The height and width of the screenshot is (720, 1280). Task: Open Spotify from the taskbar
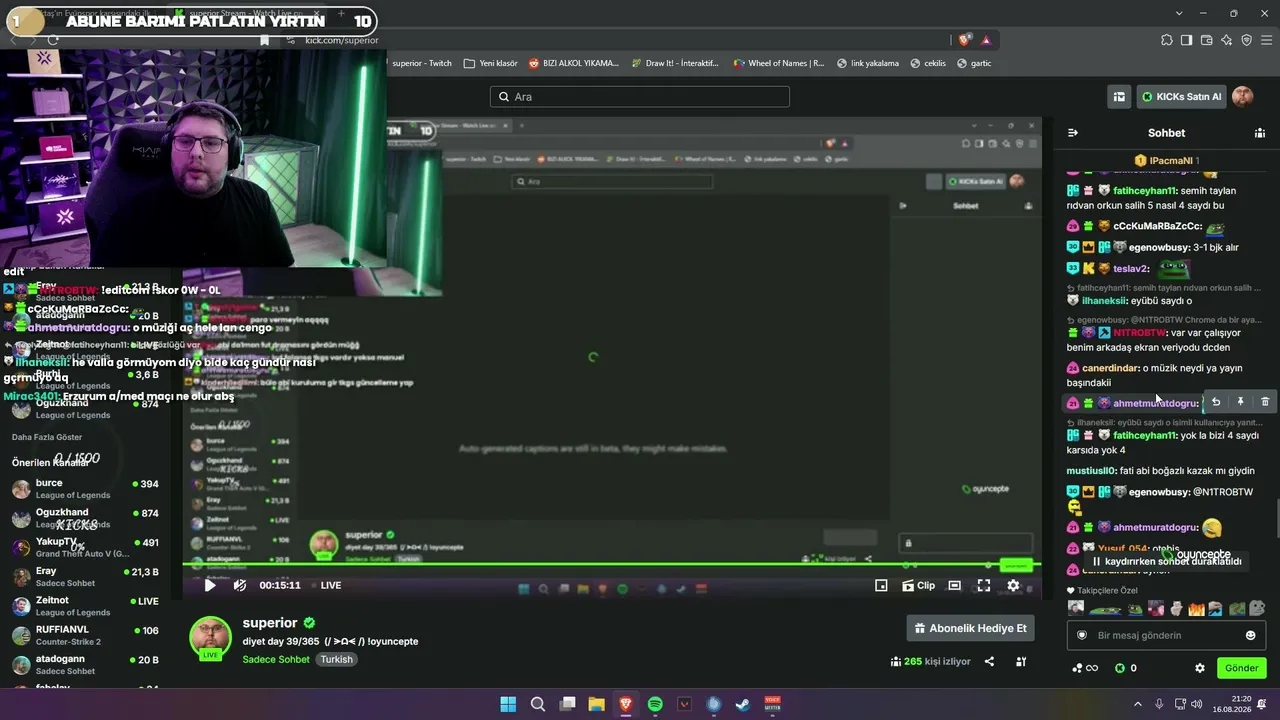coord(655,704)
